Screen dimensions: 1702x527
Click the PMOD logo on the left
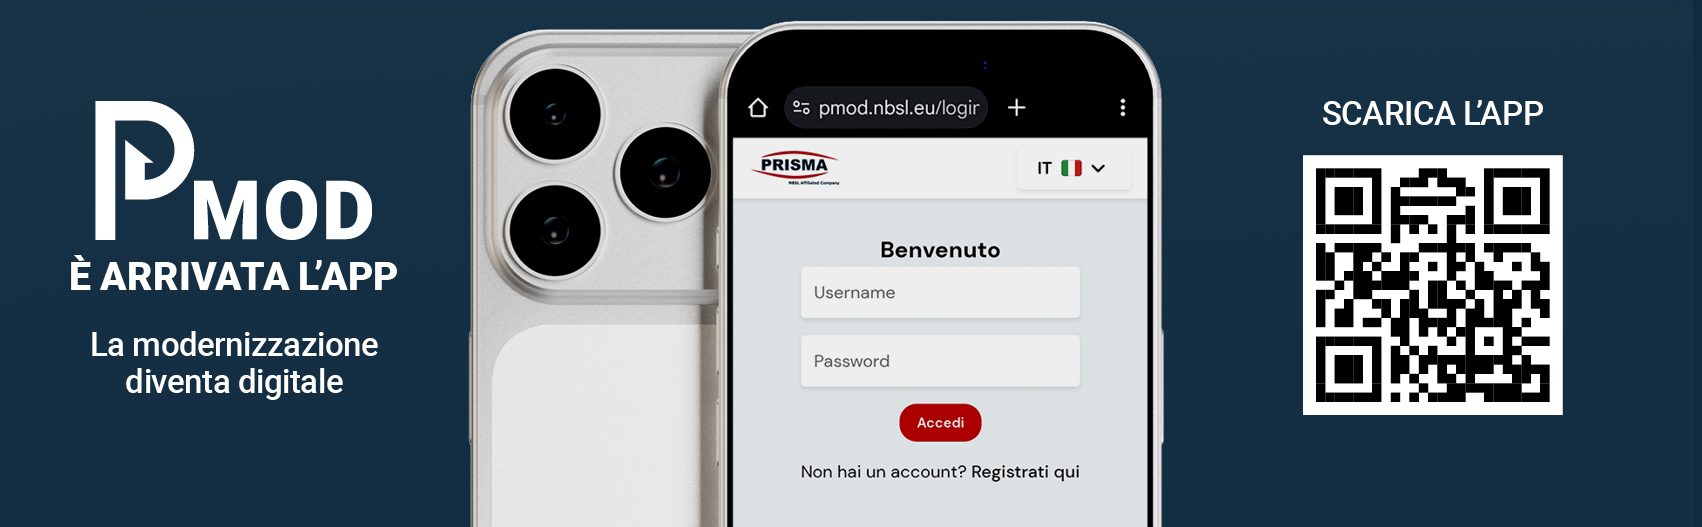point(234,171)
